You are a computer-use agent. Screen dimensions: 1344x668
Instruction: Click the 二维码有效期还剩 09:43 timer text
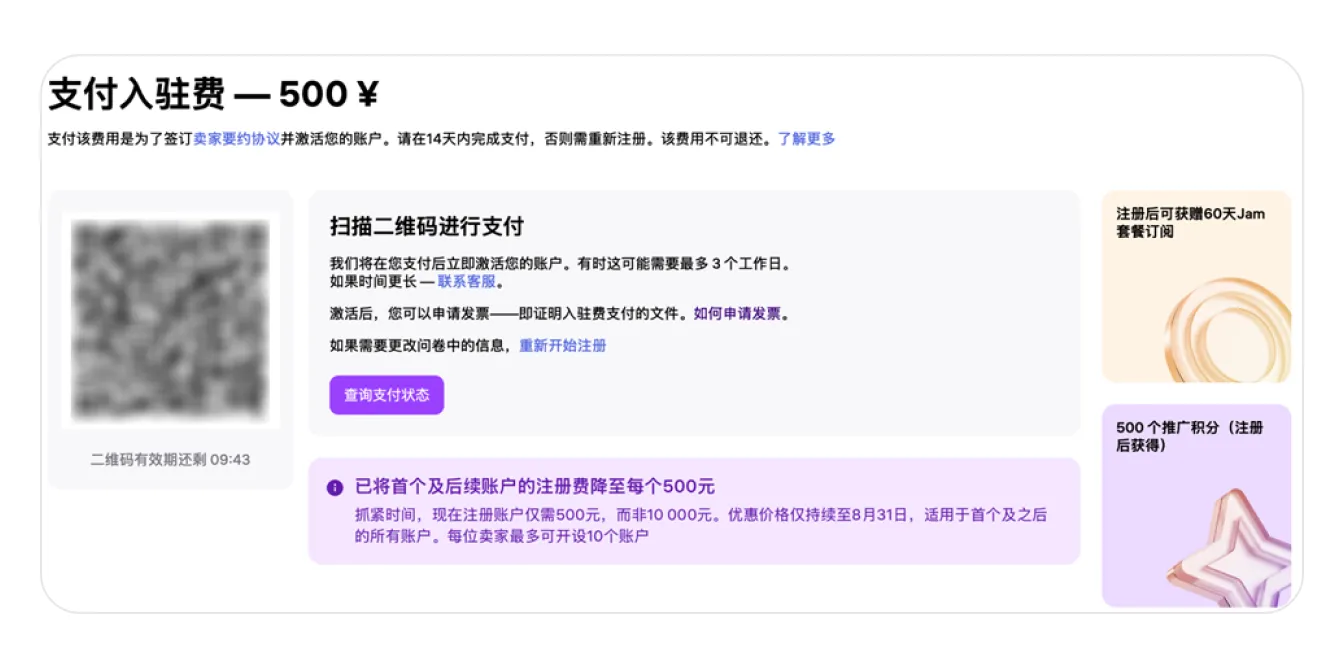point(170,460)
